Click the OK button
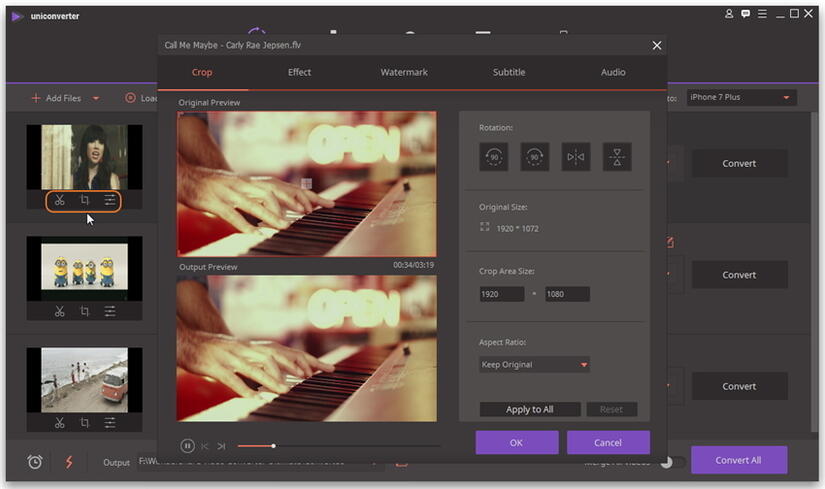The image size is (825, 489). click(x=517, y=443)
